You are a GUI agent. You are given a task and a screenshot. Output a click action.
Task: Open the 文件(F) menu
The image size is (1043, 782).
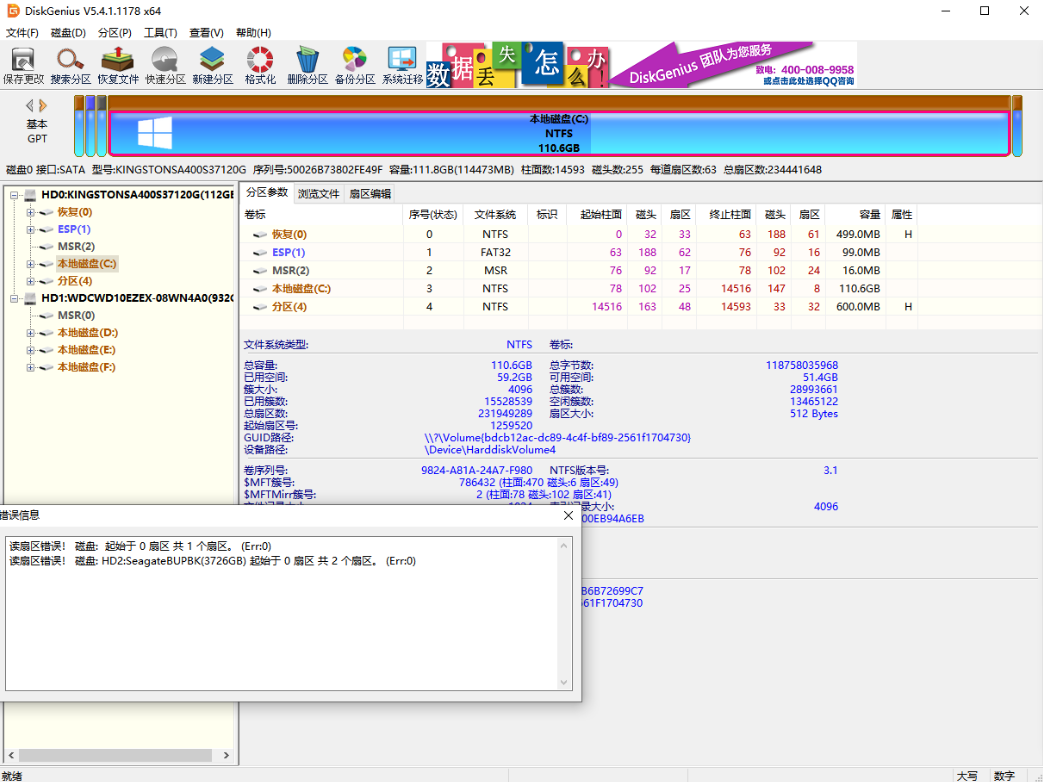tap(22, 33)
